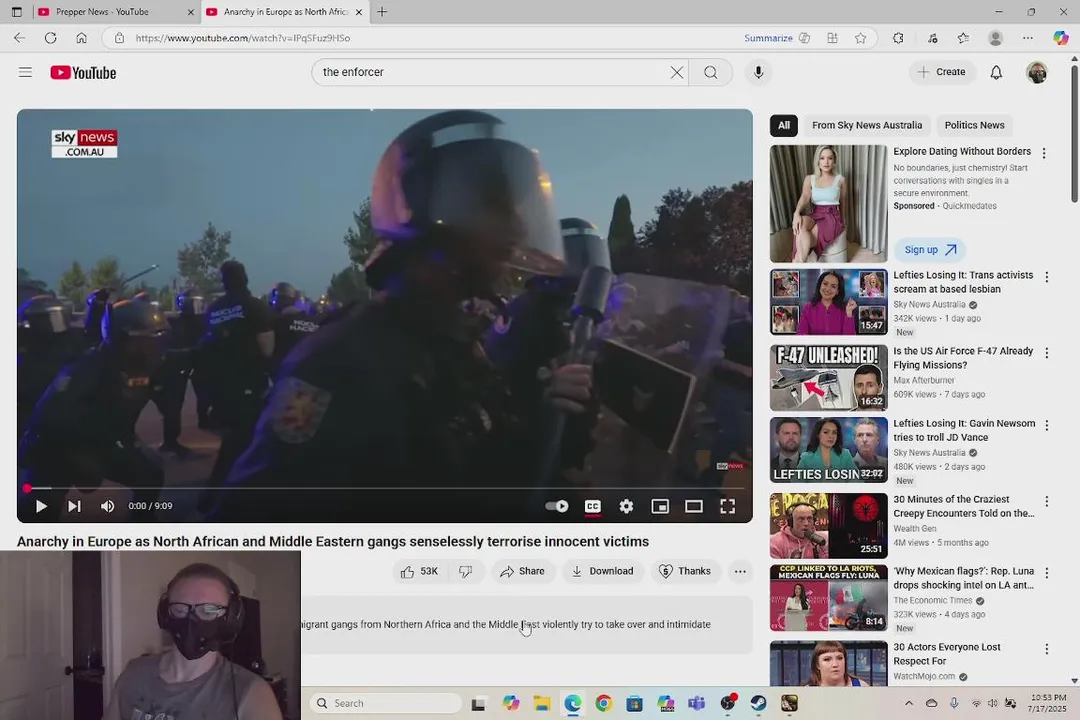Select the All filter chip
1080x720 pixels.
click(x=784, y=125)
